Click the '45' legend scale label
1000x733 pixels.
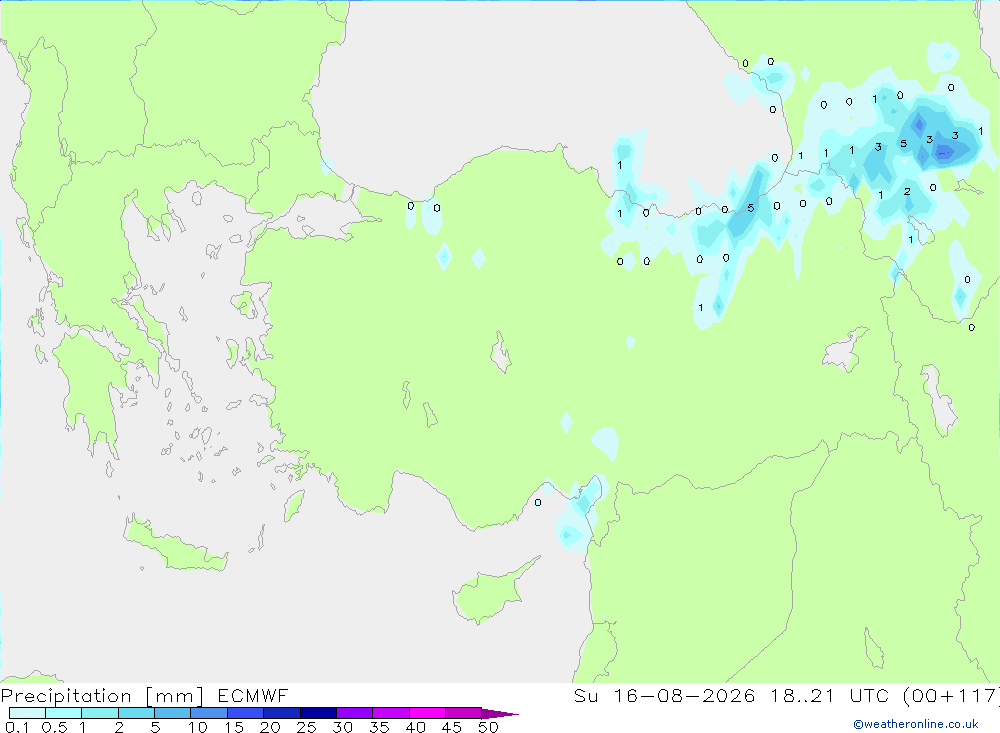[452, 727]
